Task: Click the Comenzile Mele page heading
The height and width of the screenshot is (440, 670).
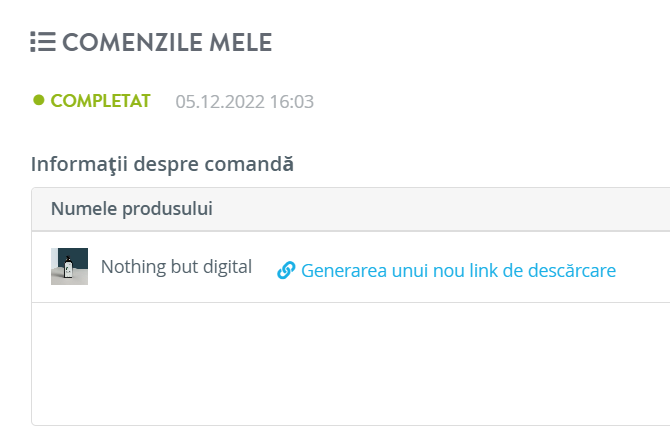Action: tap(167, 42)
